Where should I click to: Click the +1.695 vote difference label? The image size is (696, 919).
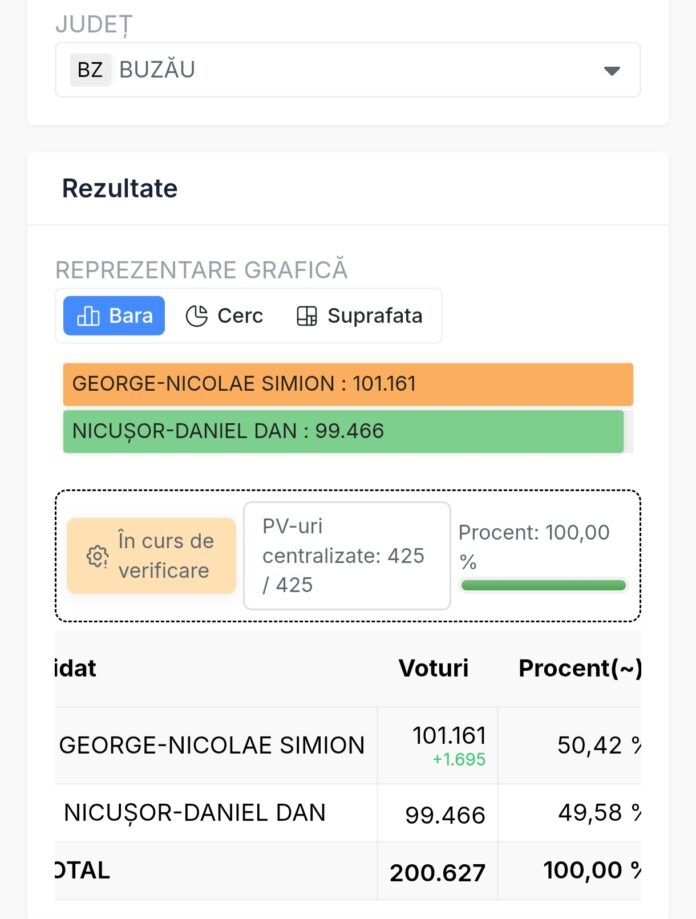point(459,760)
